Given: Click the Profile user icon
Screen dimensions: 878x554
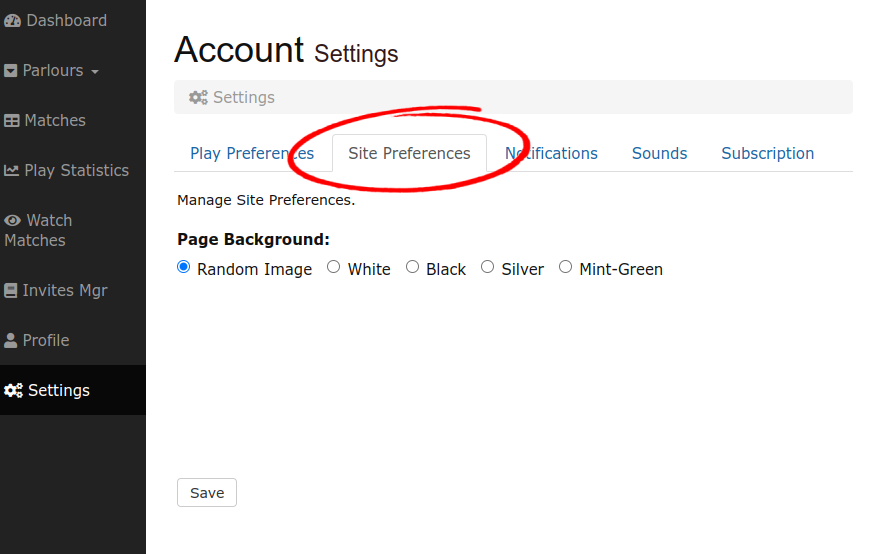Looking at the screenshot, I should [x=11, y=341].
